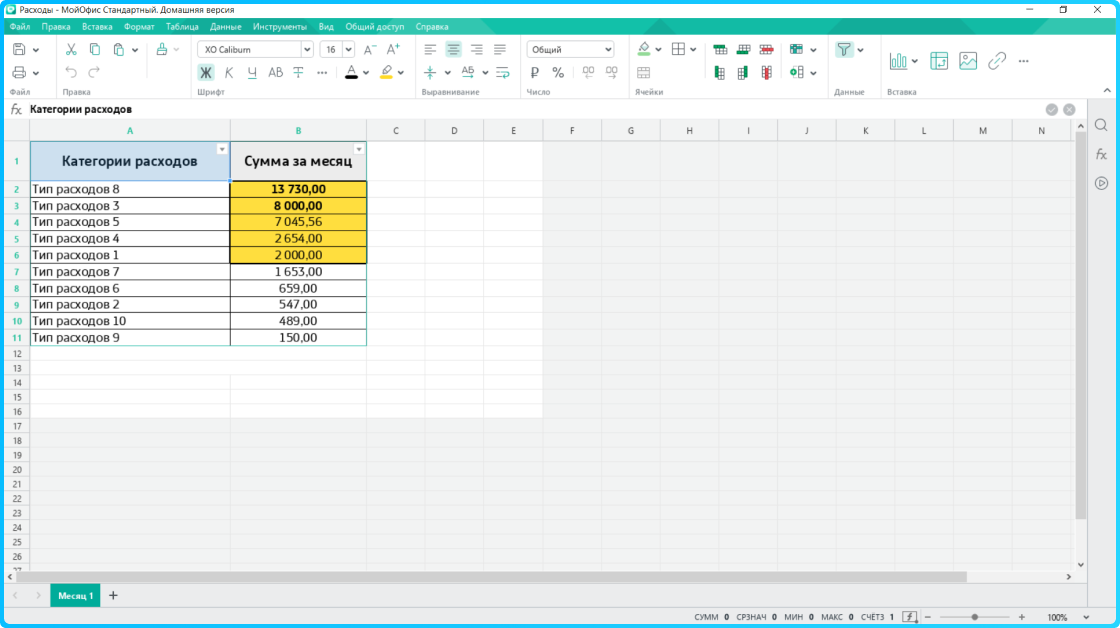Toggle bold Ж formatting
This screenshot has height=628, width=1120.
click(x=206, y=72)
